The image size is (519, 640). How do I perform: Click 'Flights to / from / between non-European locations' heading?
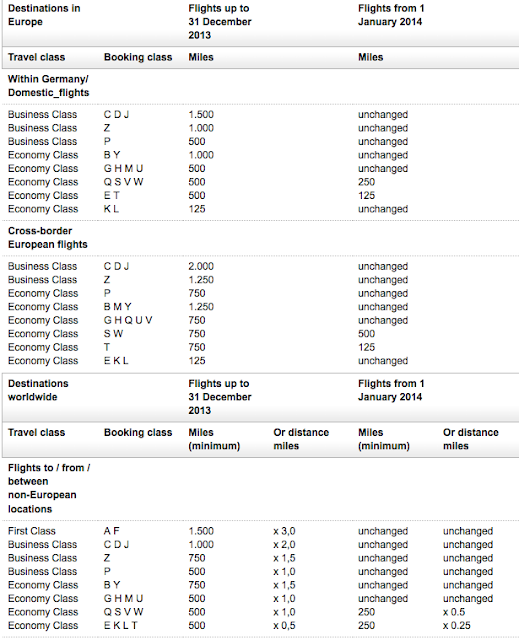tap(49, 488)
